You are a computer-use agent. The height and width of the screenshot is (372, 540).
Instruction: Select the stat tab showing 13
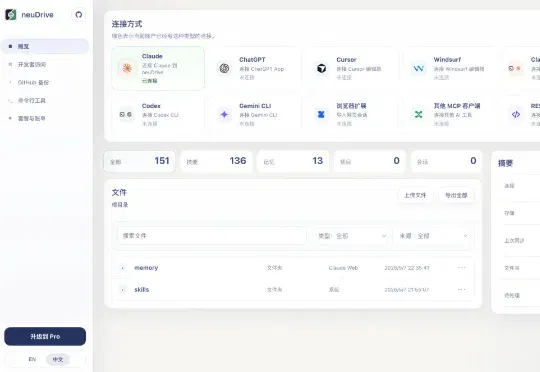coord(293,161)
